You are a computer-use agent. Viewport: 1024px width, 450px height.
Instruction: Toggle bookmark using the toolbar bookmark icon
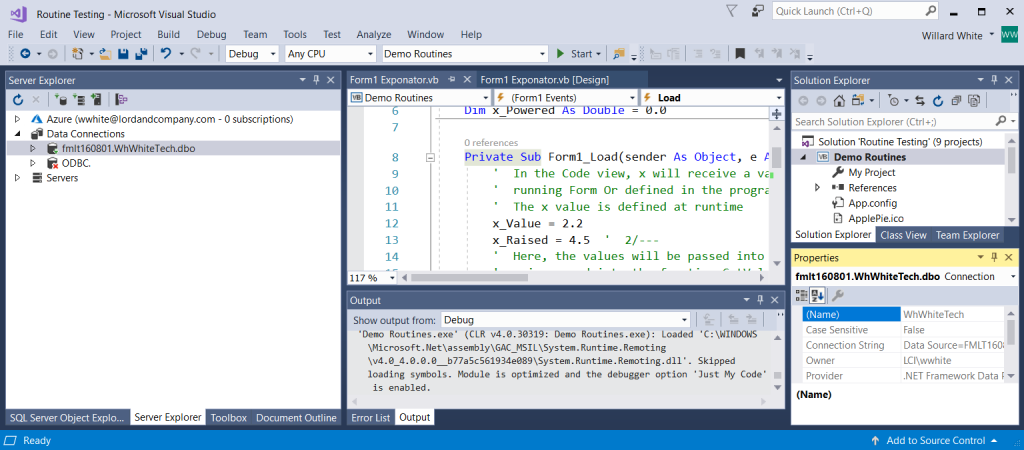[740, 53]
